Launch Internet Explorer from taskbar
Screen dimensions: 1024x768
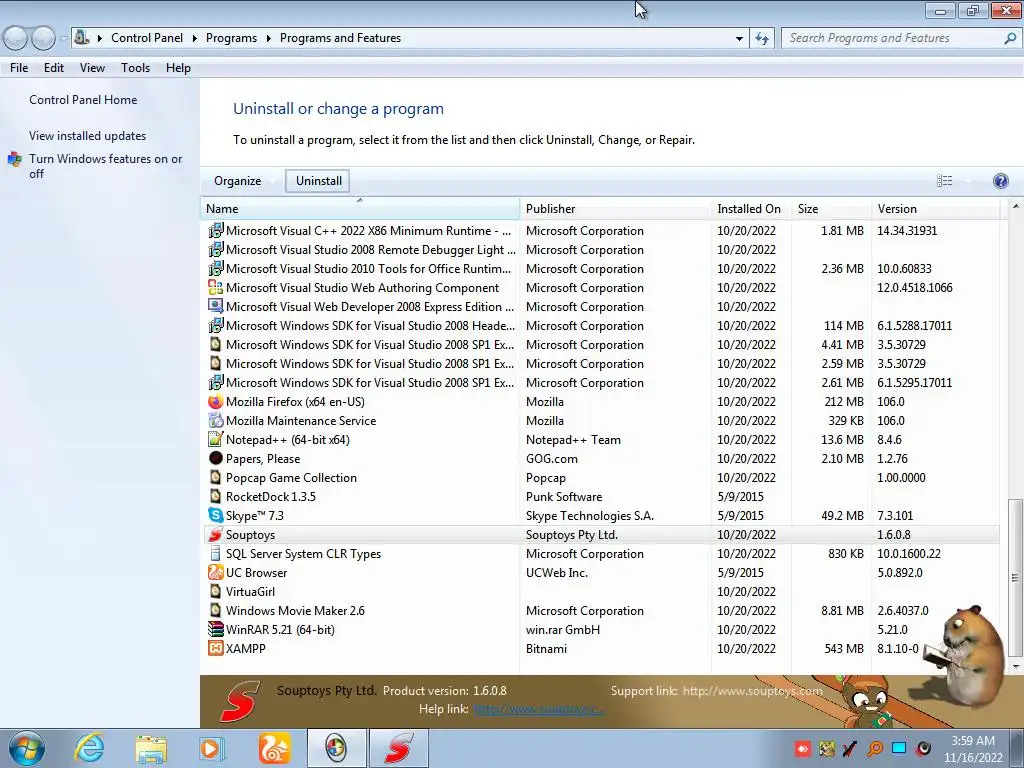[89, 748]
